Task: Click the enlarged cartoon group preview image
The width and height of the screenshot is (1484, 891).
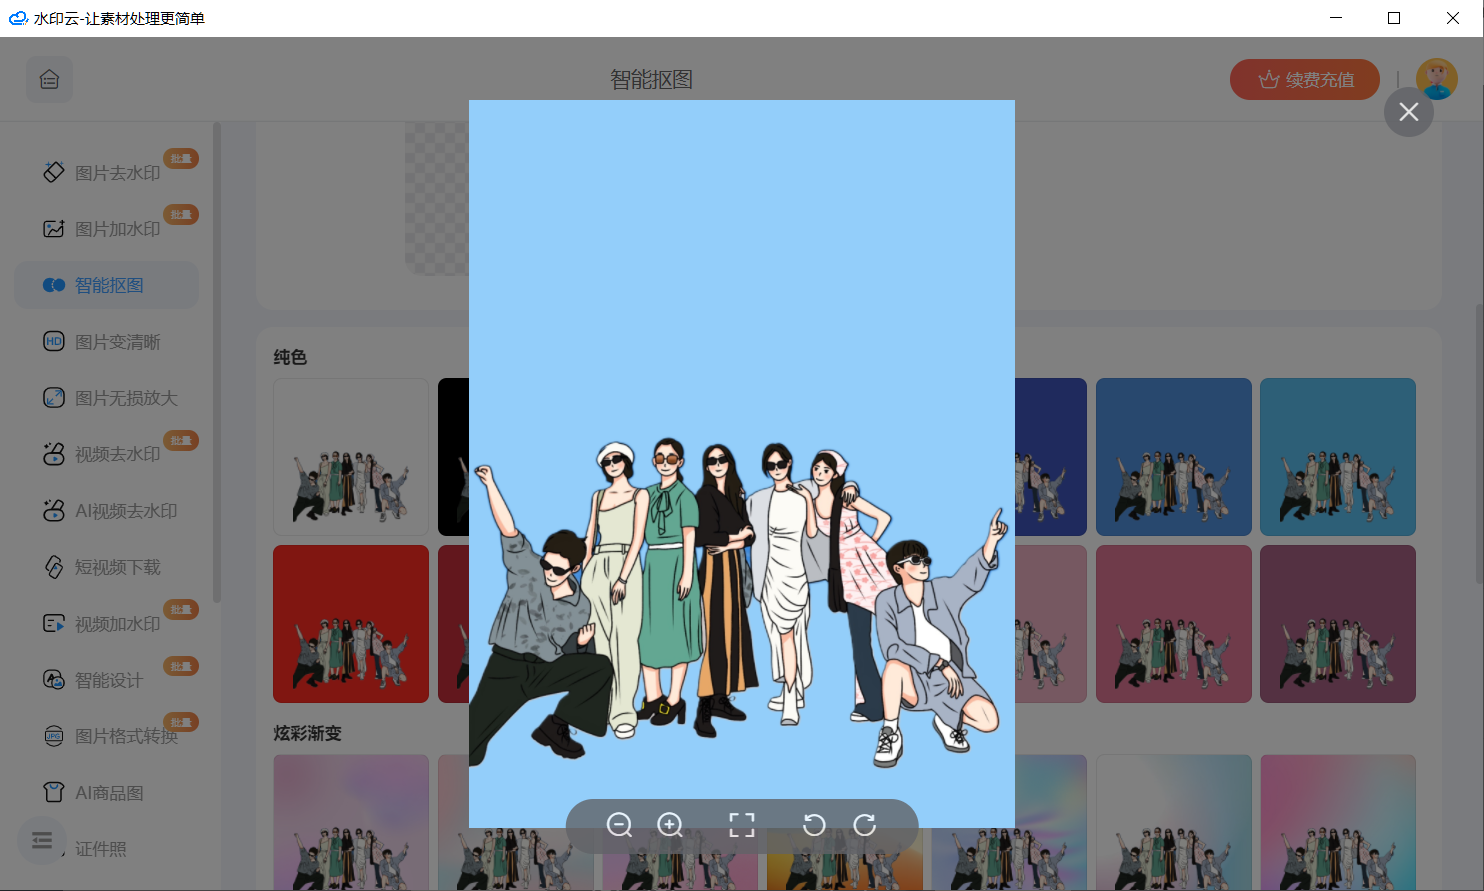Action: pos(742,464)
